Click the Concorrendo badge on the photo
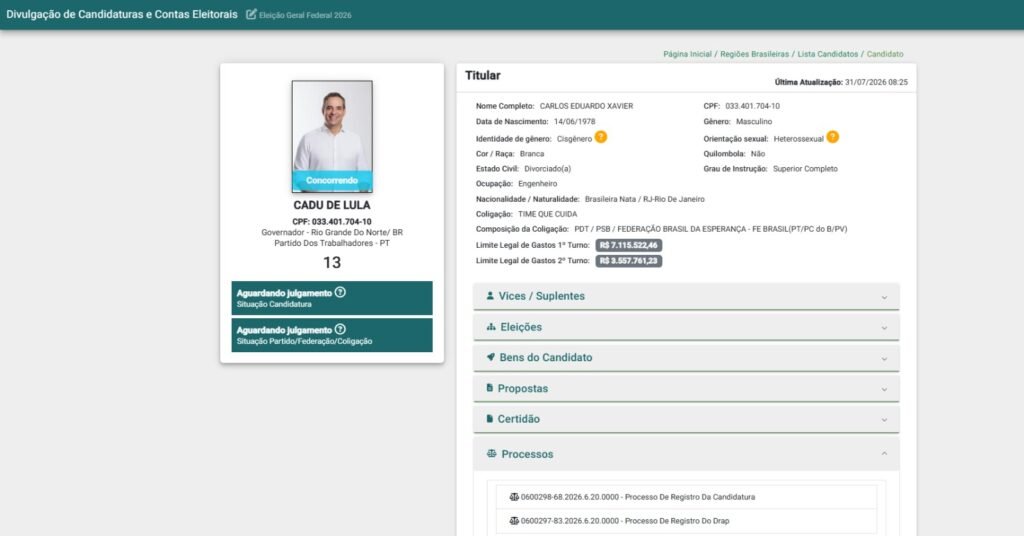Viewport: 1024px width, 536px height. pos(332,180)
